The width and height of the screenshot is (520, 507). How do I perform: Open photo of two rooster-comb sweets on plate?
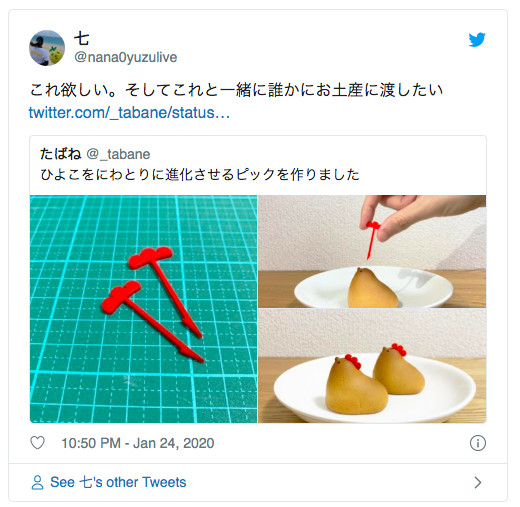(372, 366)
